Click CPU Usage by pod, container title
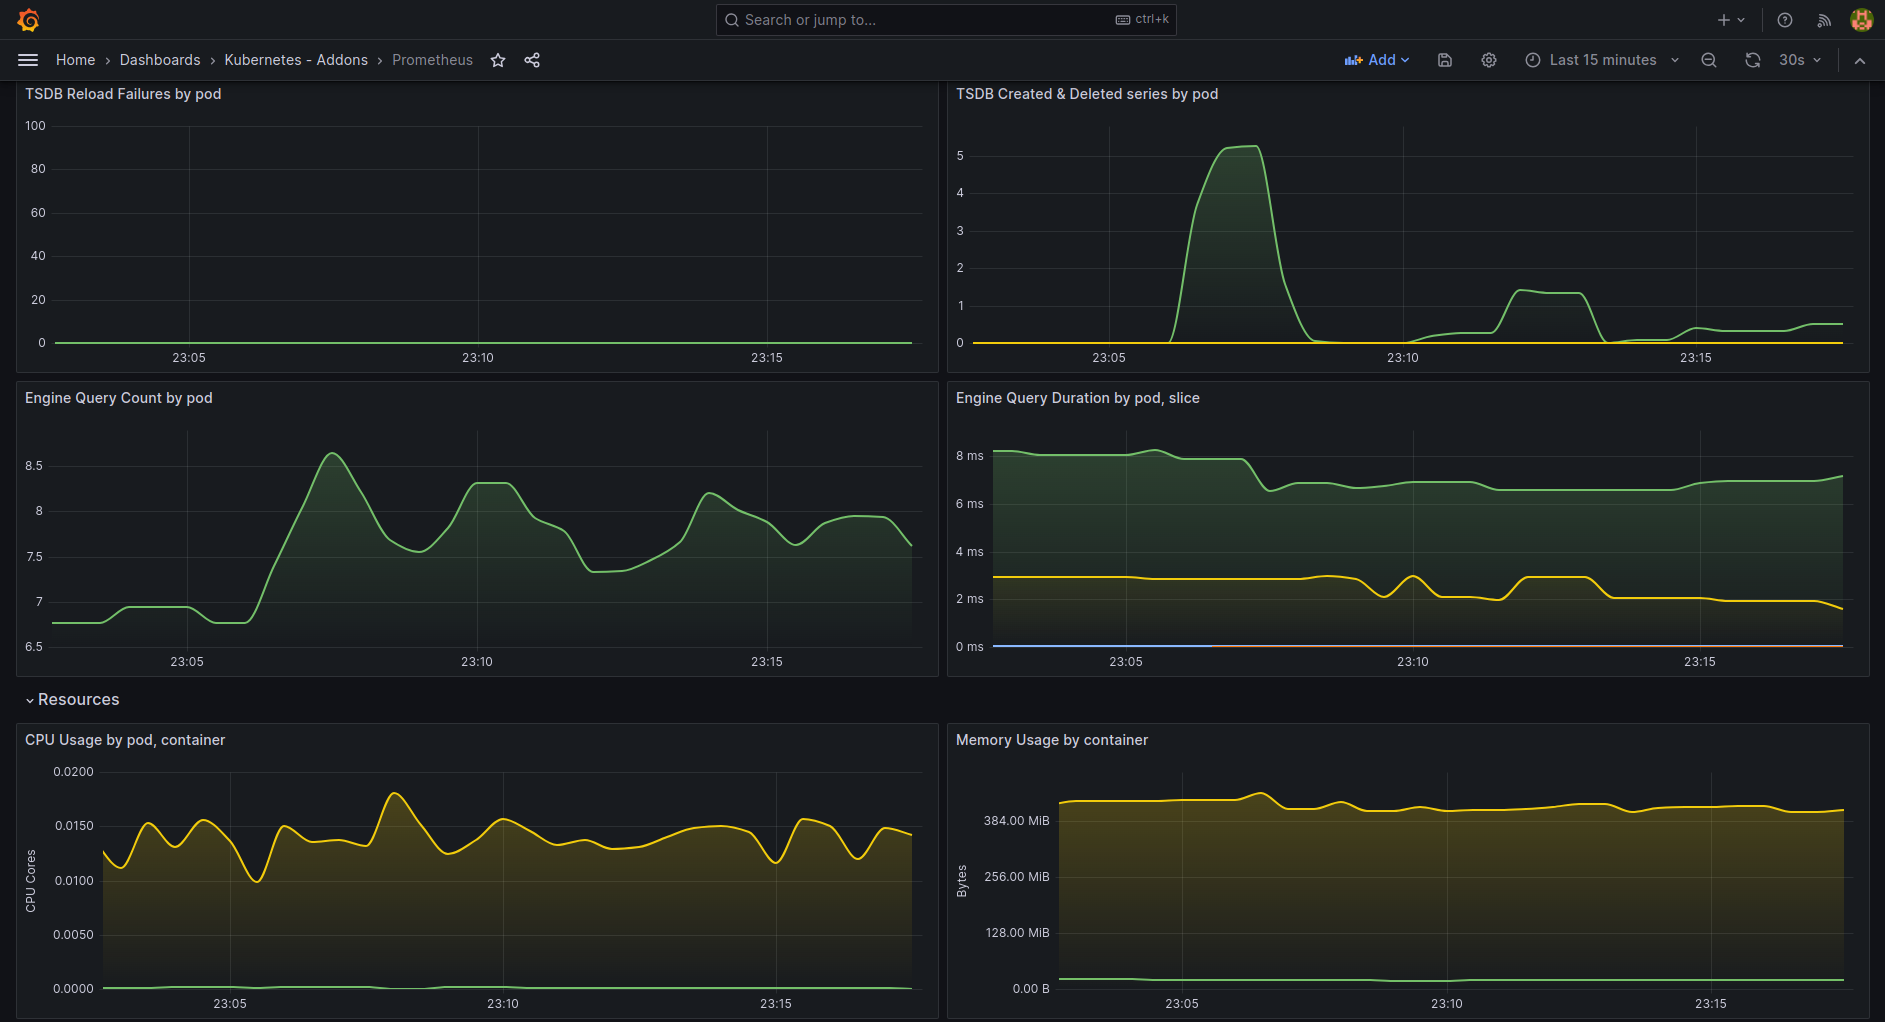 pos(125,740)
